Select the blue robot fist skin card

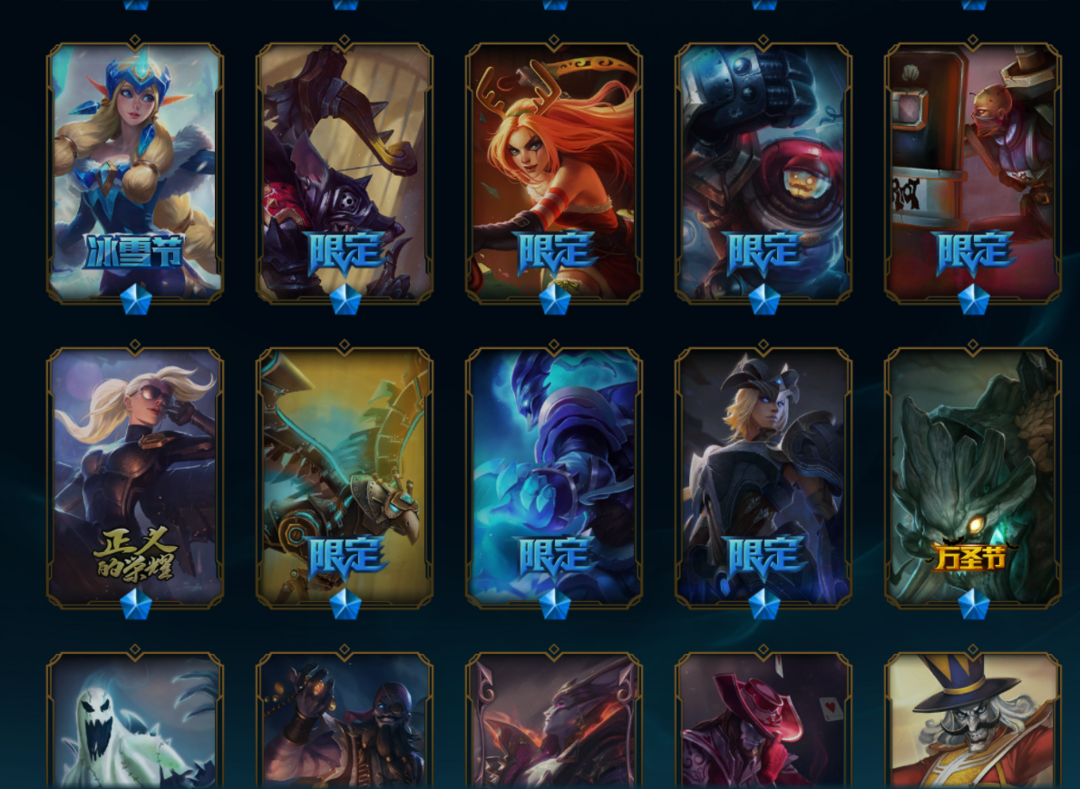(x=763, y=172)
